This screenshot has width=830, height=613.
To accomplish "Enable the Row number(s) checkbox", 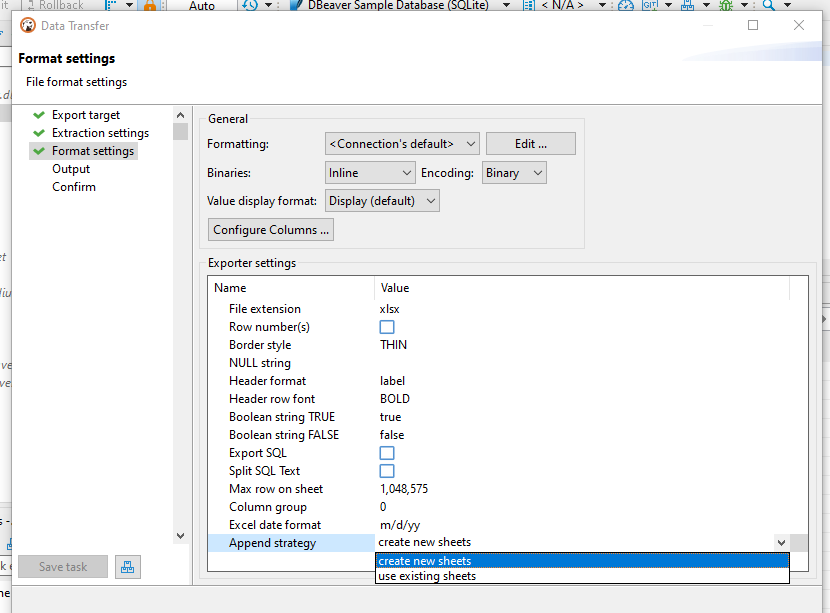I will pos(386,326).
